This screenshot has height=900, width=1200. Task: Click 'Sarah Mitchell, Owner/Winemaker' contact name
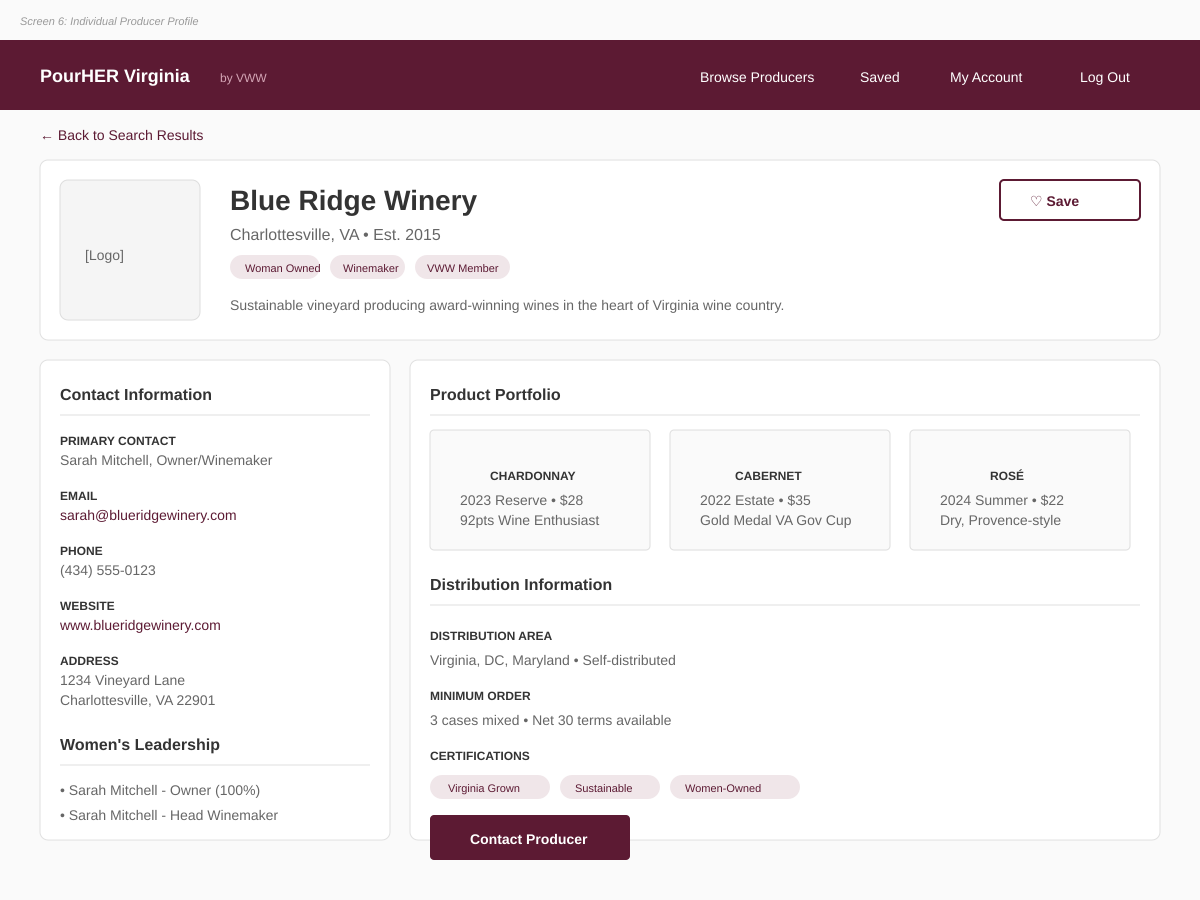(166, 460)
